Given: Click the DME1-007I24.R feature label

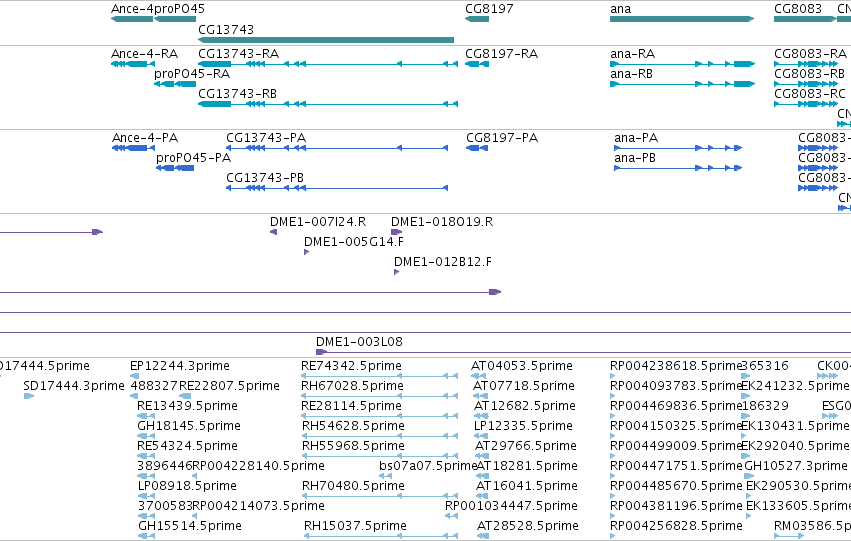Looking at the screenshot, I should [x=318, y=222].
